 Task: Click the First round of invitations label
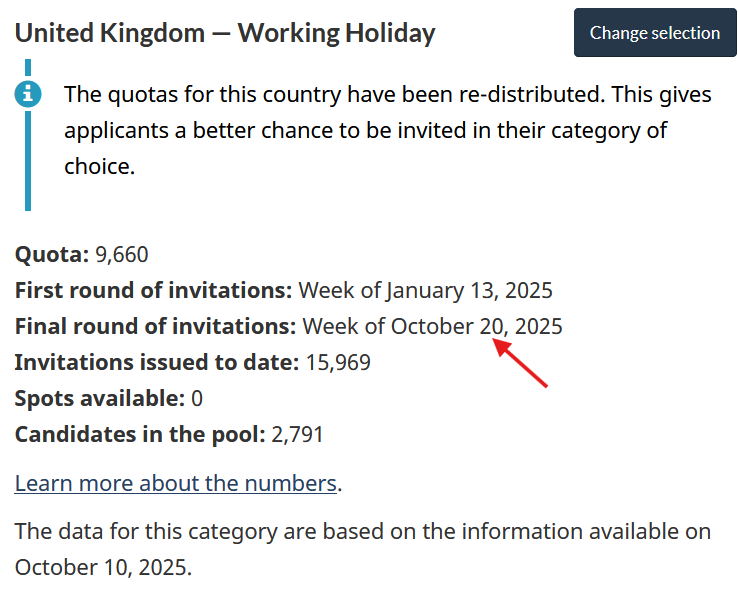(x=153, y=291)
